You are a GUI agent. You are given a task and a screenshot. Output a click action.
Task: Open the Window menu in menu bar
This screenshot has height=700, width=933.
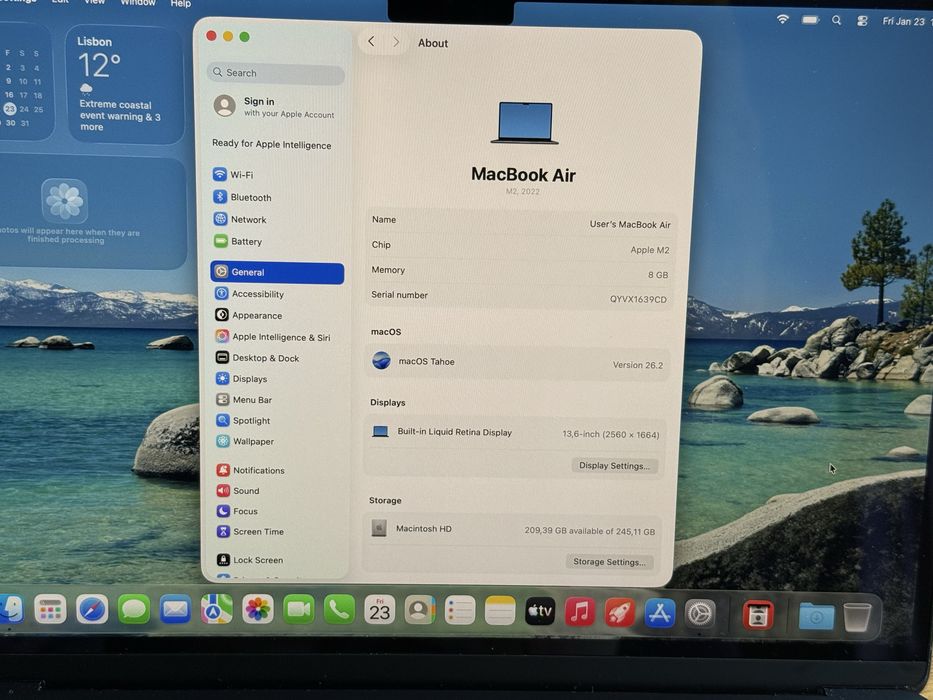138,3
